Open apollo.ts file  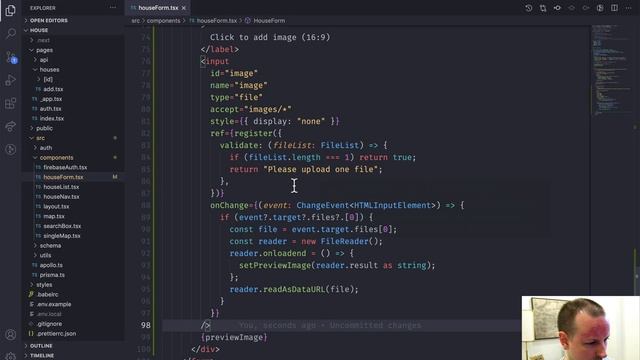[x=51, y=265]
